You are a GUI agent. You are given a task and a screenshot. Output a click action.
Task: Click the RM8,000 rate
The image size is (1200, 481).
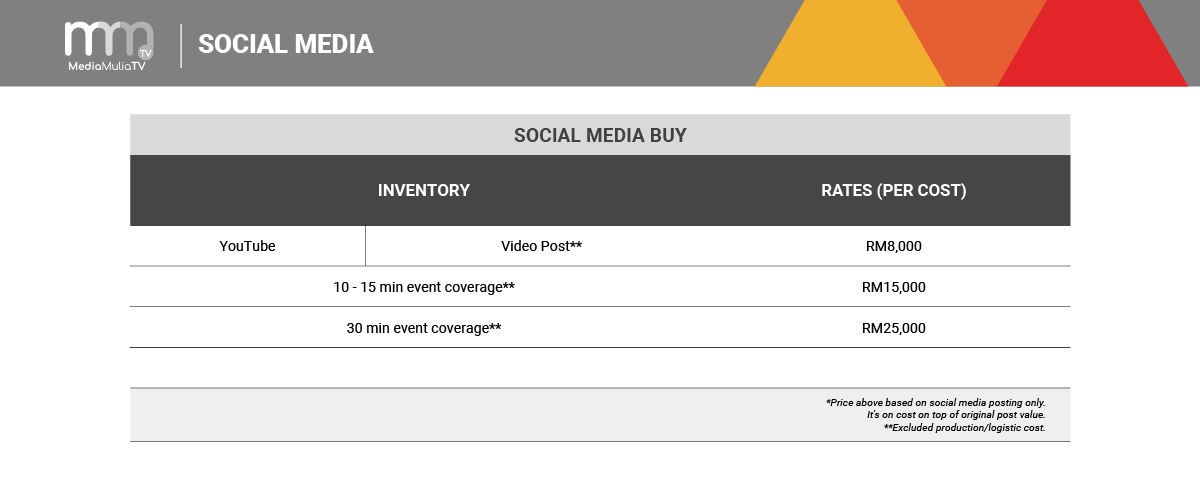tap(893, 246)
